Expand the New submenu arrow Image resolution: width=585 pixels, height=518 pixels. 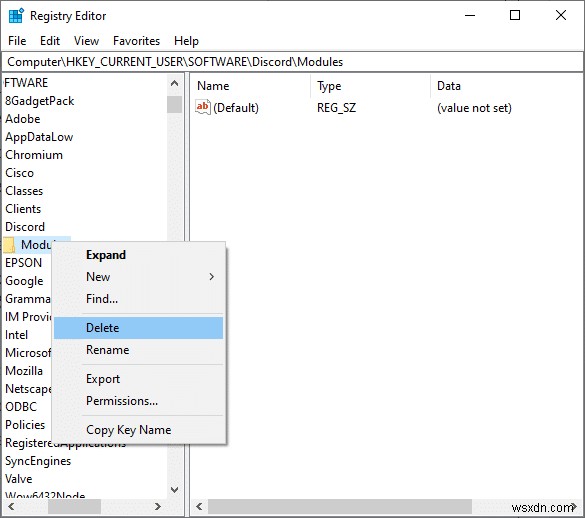point(212,277)
